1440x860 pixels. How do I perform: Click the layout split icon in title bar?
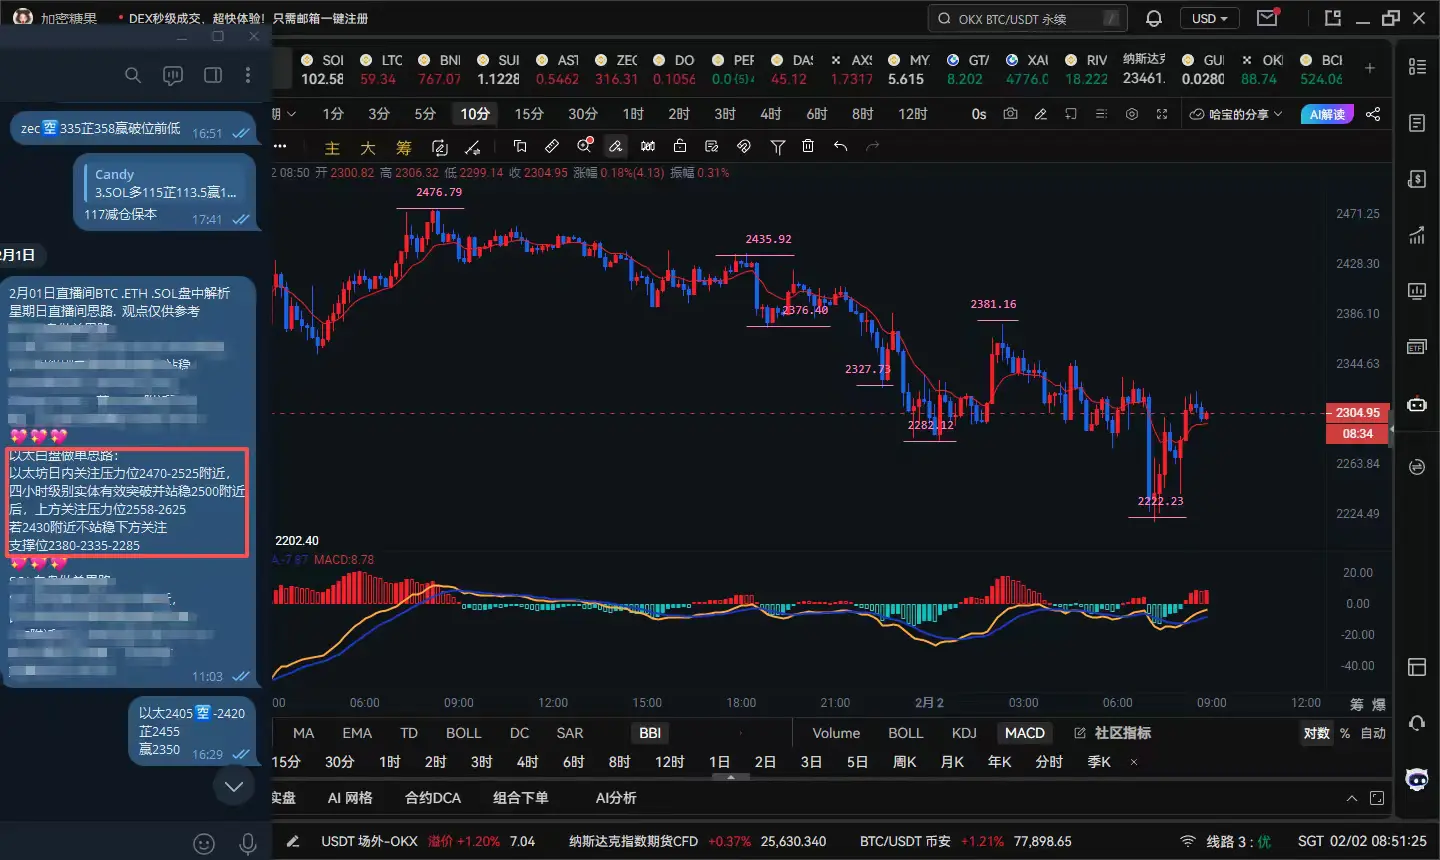pyautogui.click(x=1332, y=18)
